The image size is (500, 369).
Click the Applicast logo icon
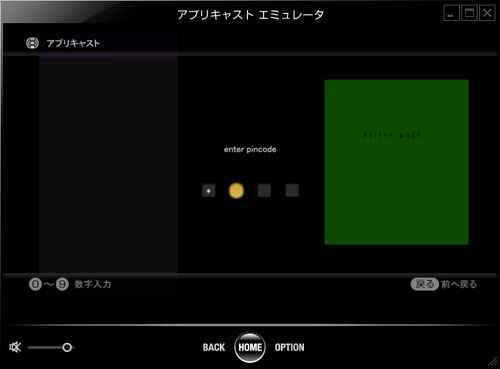[32, 43]
